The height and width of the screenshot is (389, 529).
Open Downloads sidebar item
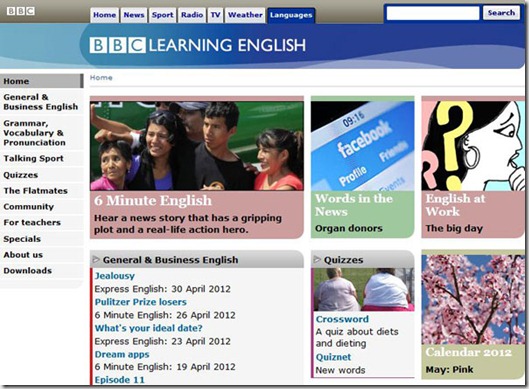(x=41, y=271)
